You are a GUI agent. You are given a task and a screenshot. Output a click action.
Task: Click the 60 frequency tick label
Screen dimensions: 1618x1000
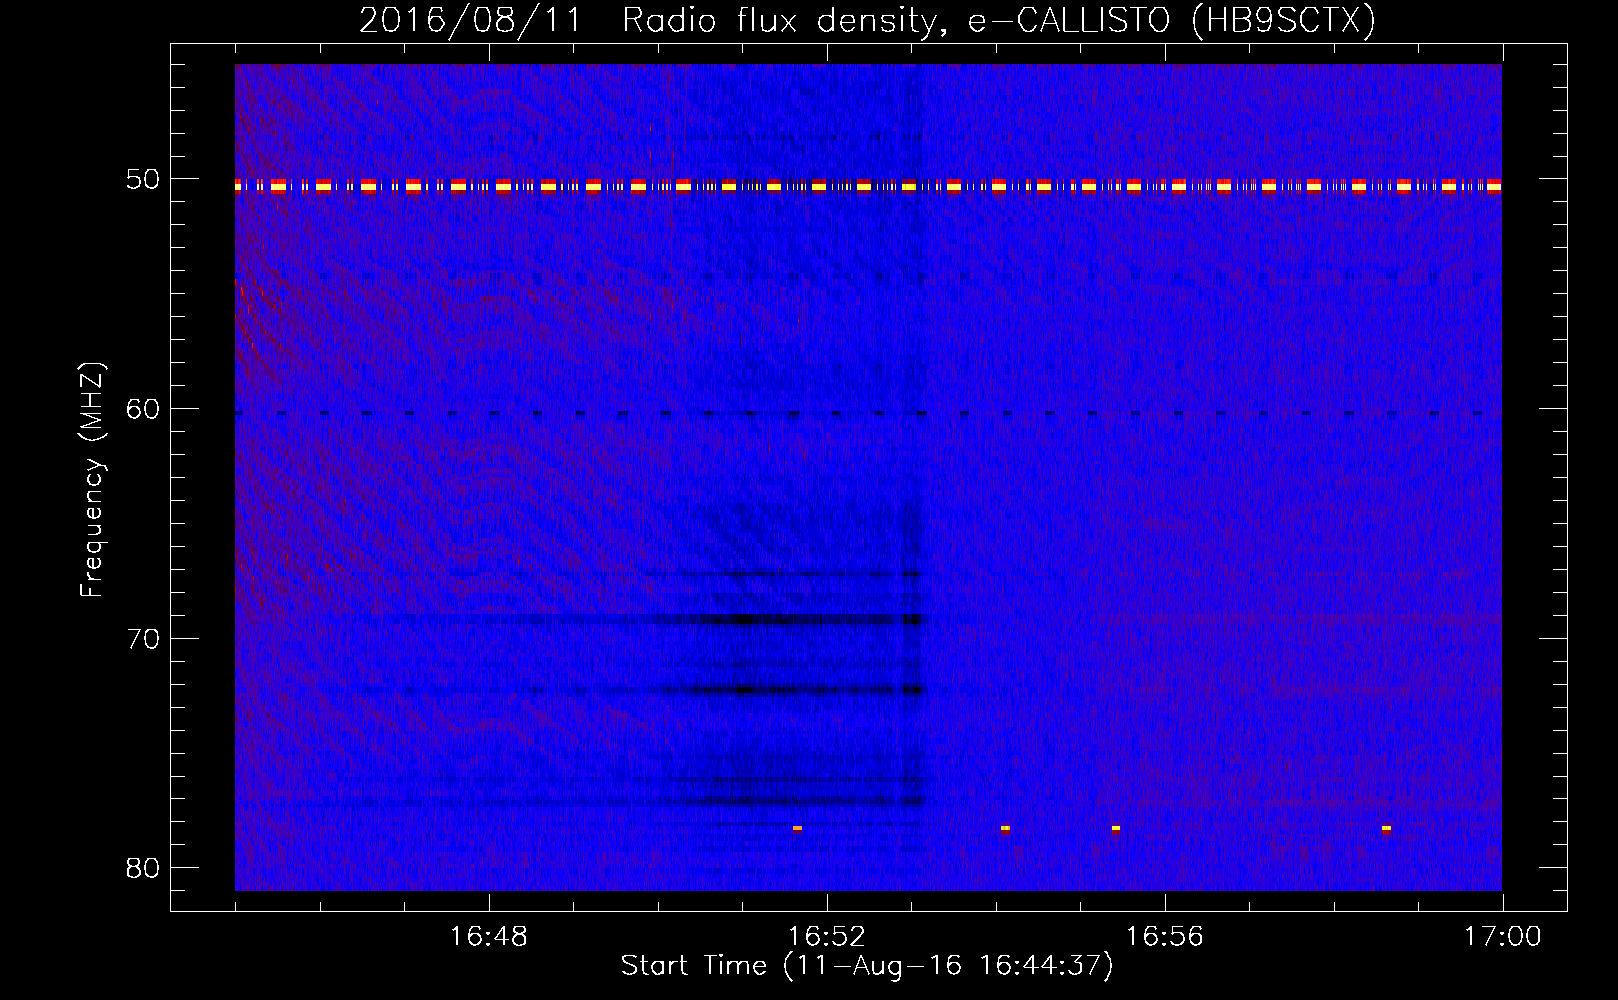coord(143,409)
